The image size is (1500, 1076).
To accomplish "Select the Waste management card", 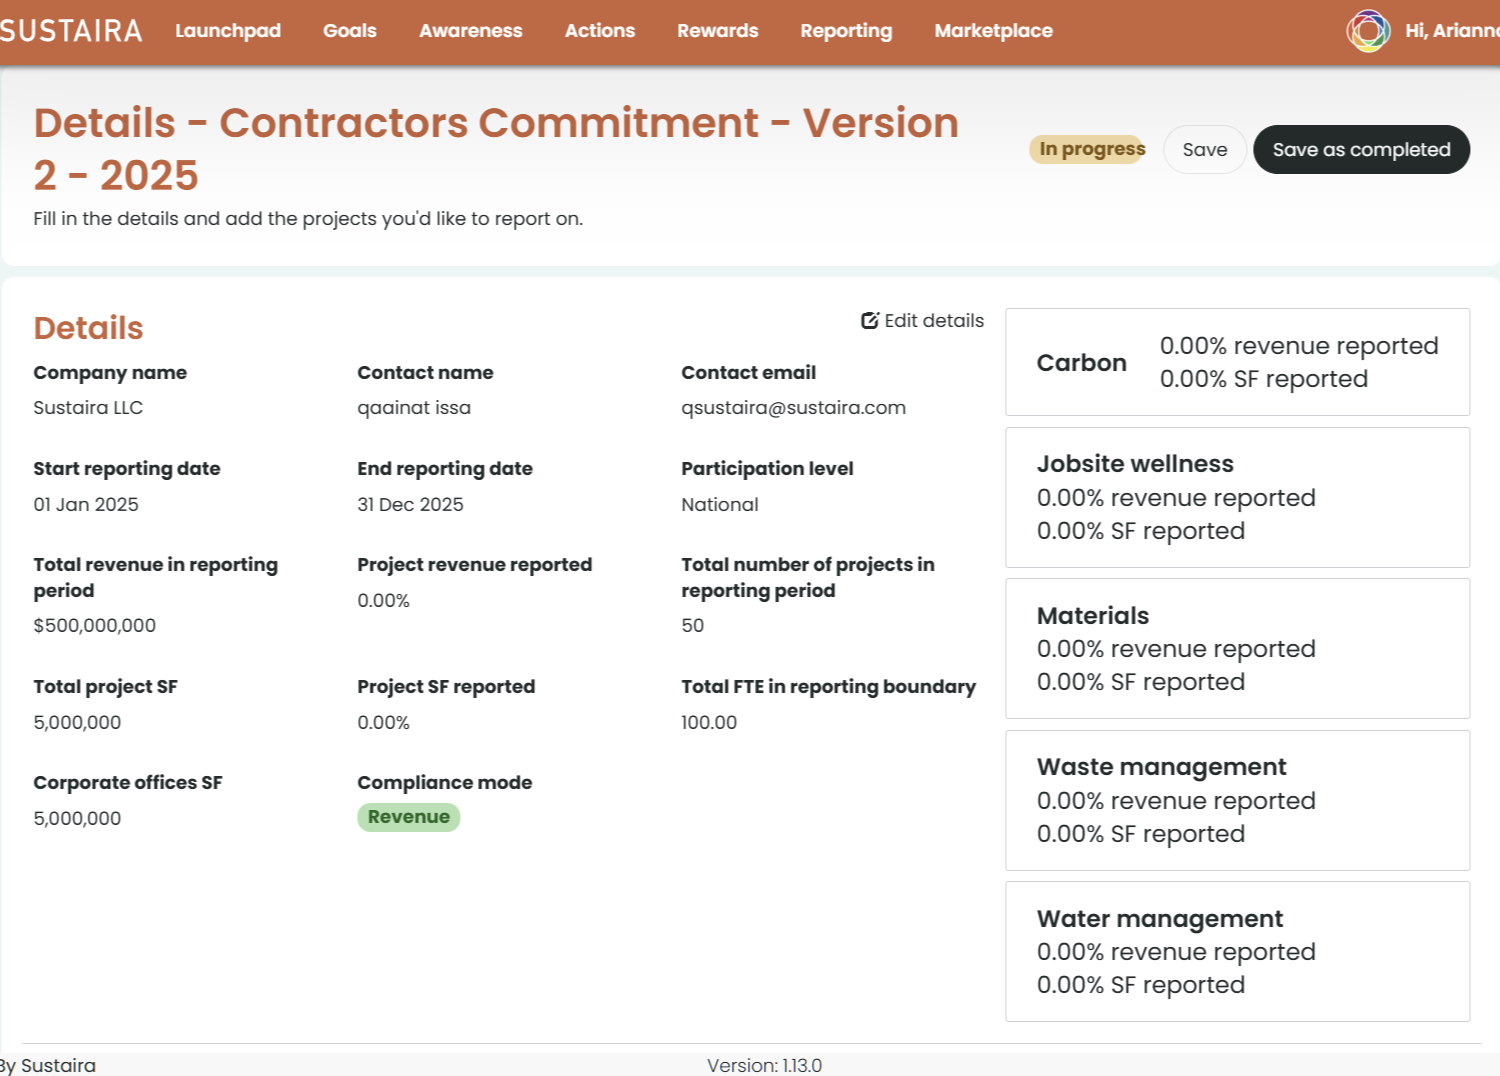I will click(x=1237, y=800).
